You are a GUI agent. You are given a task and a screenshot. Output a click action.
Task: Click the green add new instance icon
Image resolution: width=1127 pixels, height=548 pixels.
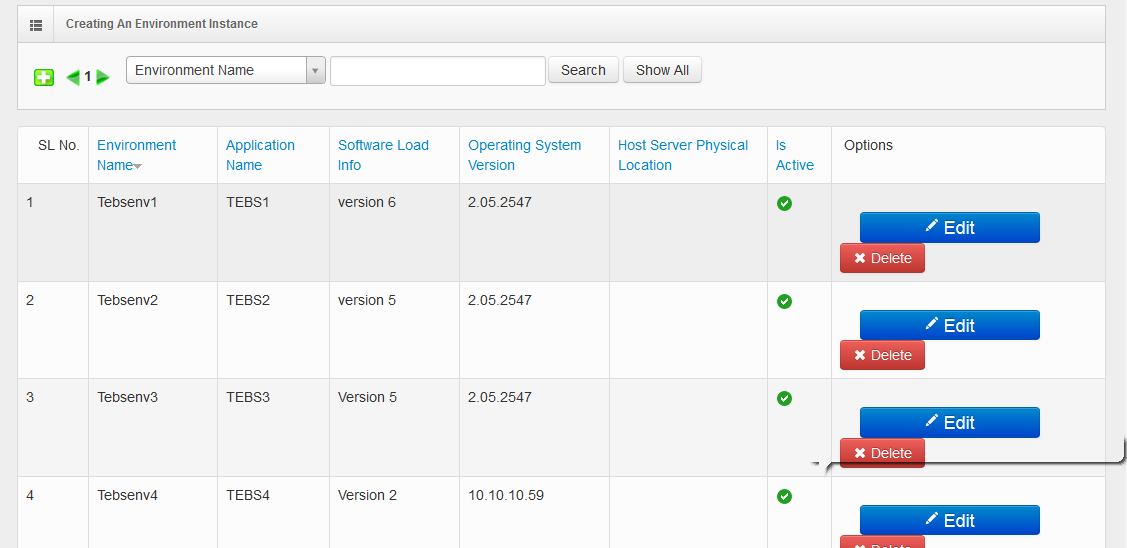pos(44,77)
